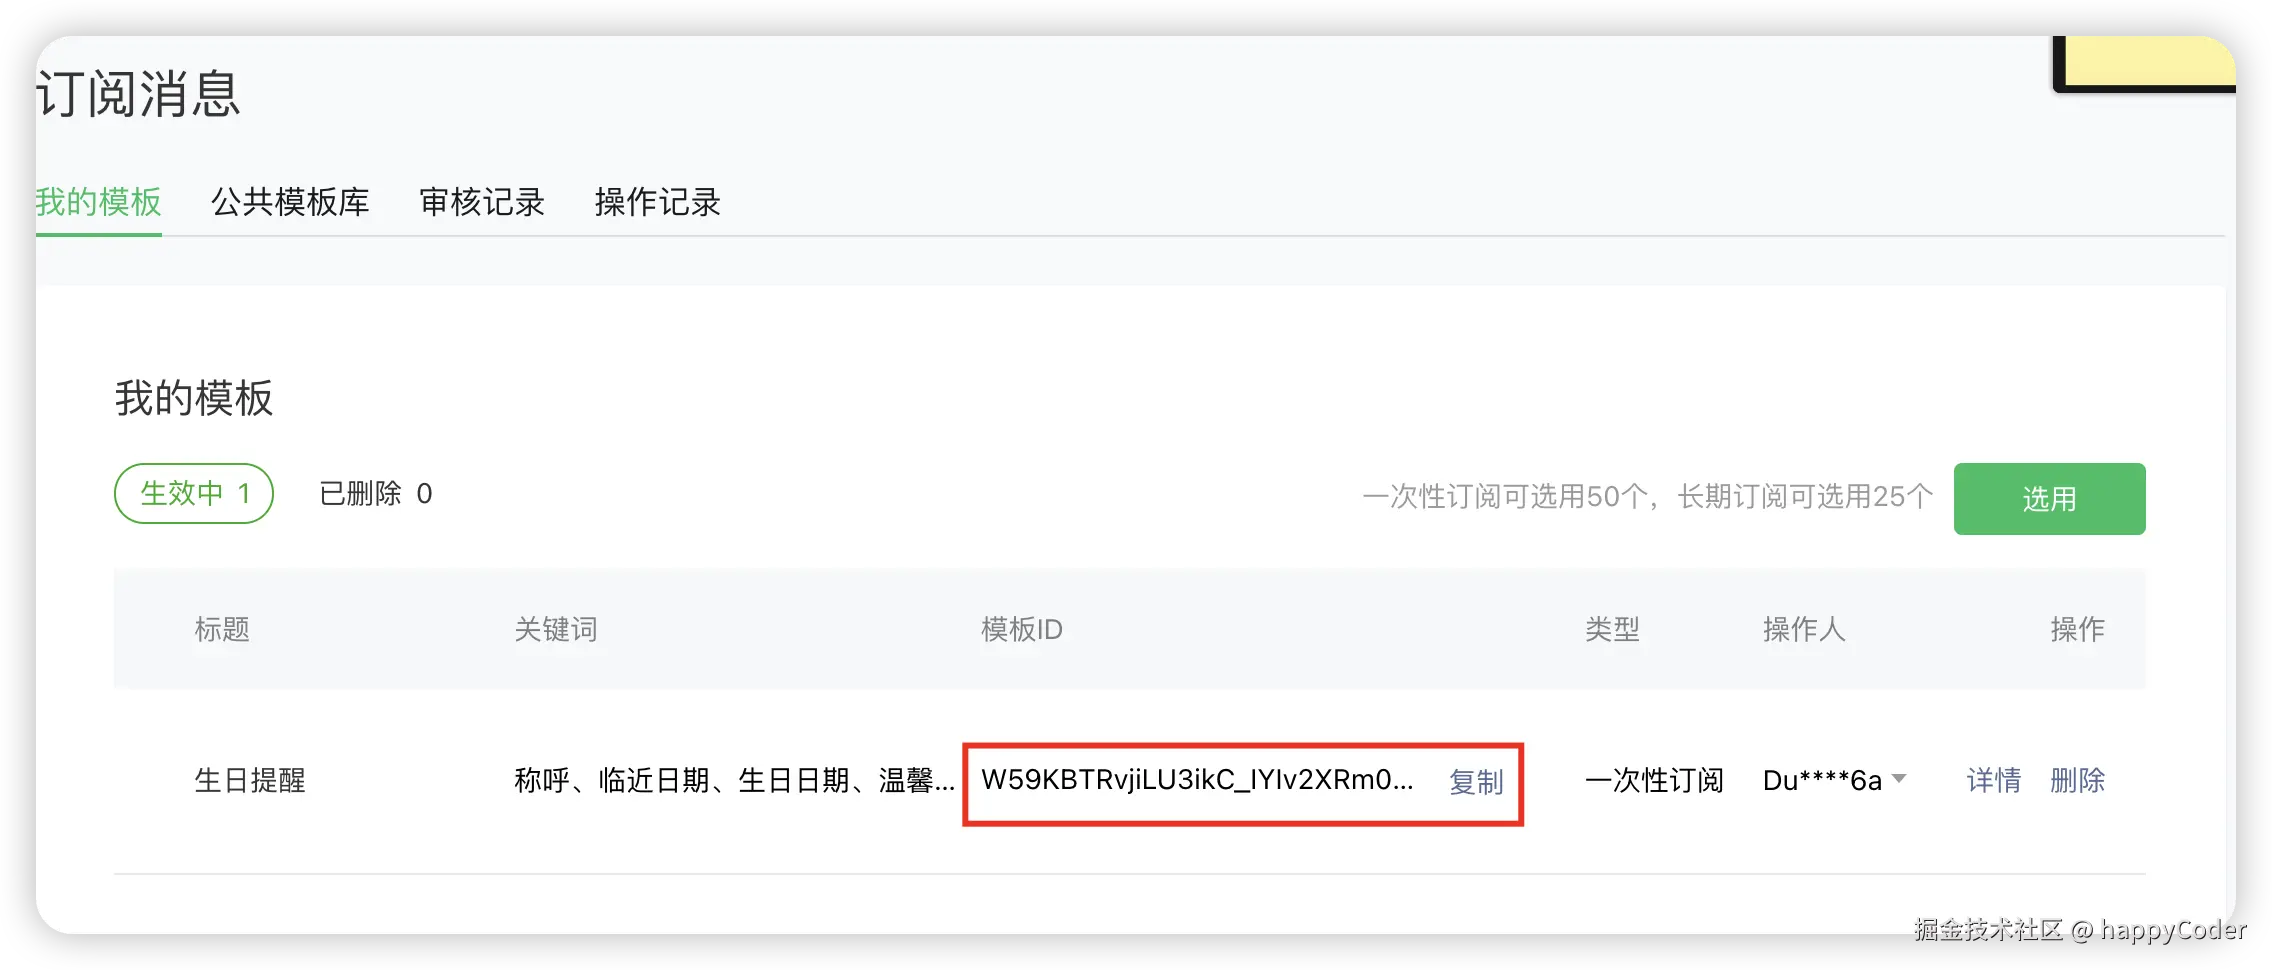Click the 模板ID column header
The height and width of the screenshot is (970, 2272).
1021,629
